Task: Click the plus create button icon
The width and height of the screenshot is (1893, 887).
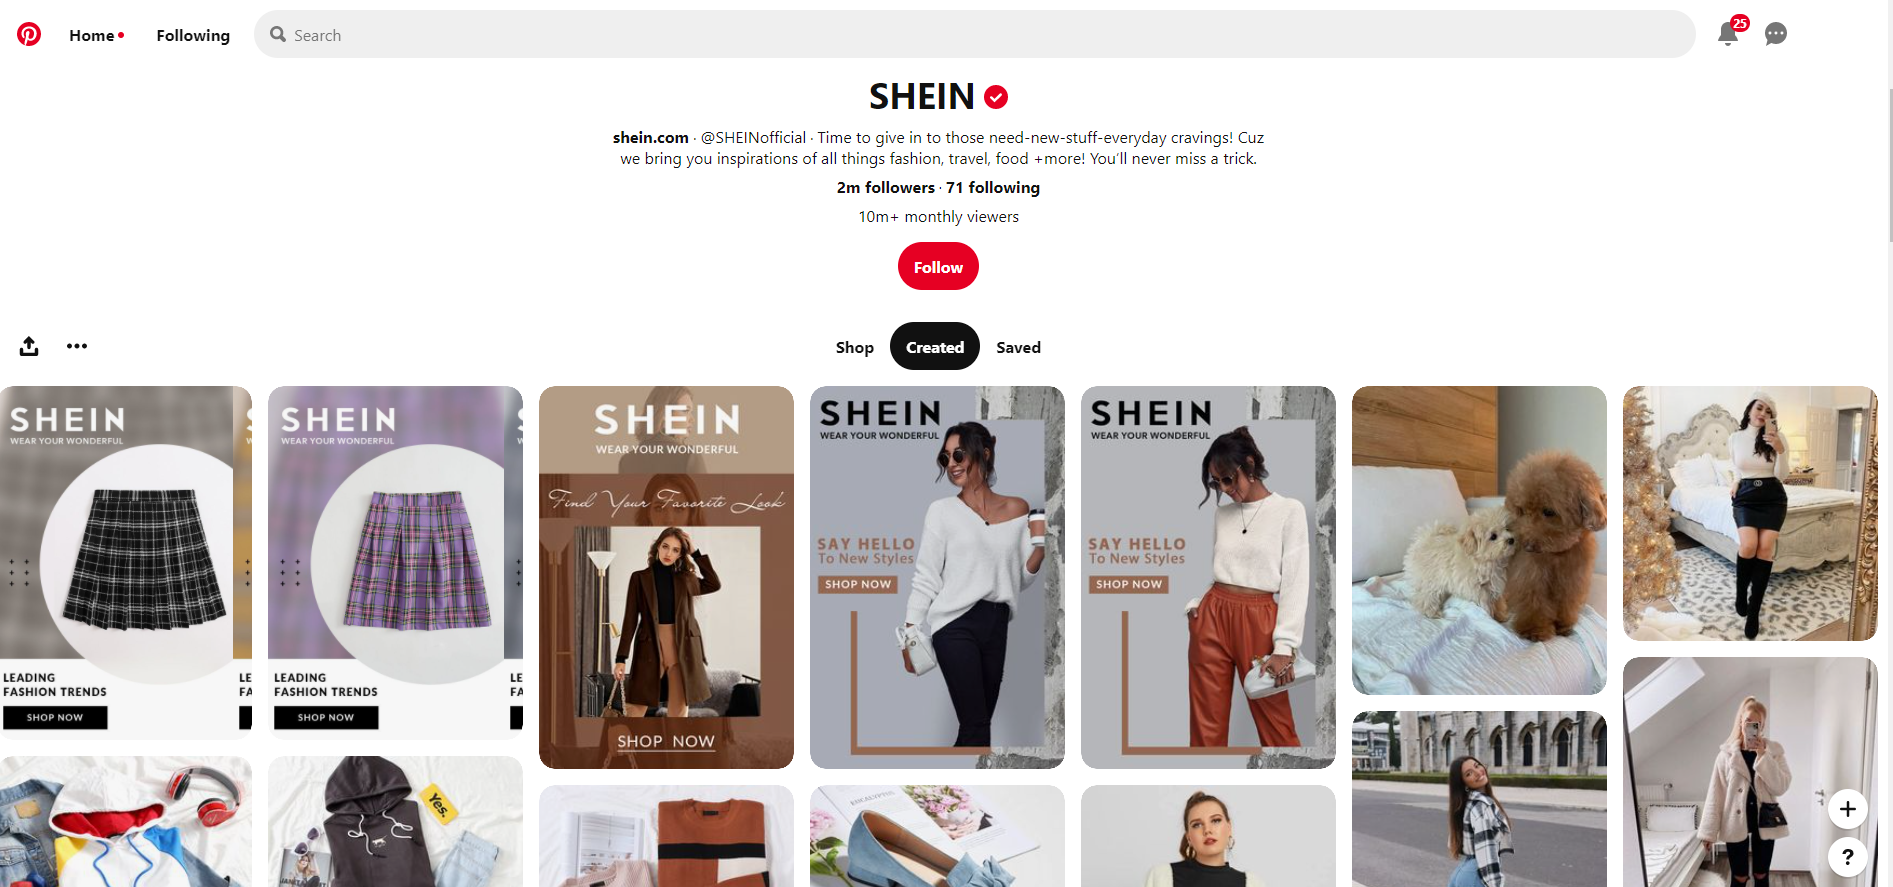Action: click(1848, 809)
